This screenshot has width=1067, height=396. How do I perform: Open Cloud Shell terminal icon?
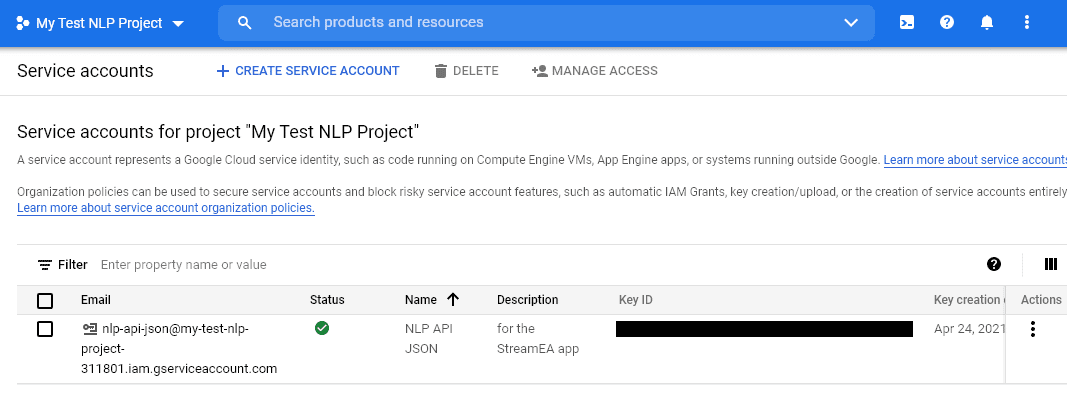coord(906,22)
